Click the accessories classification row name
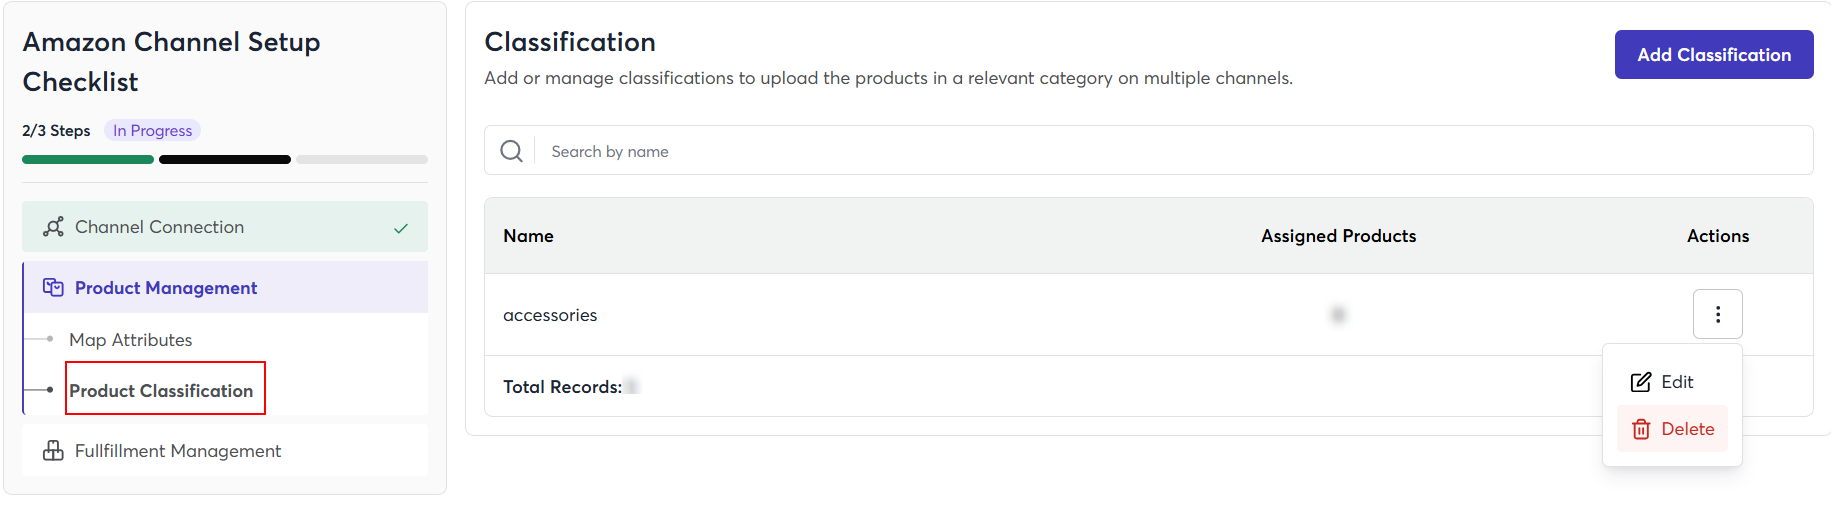 tap(550, 315)
